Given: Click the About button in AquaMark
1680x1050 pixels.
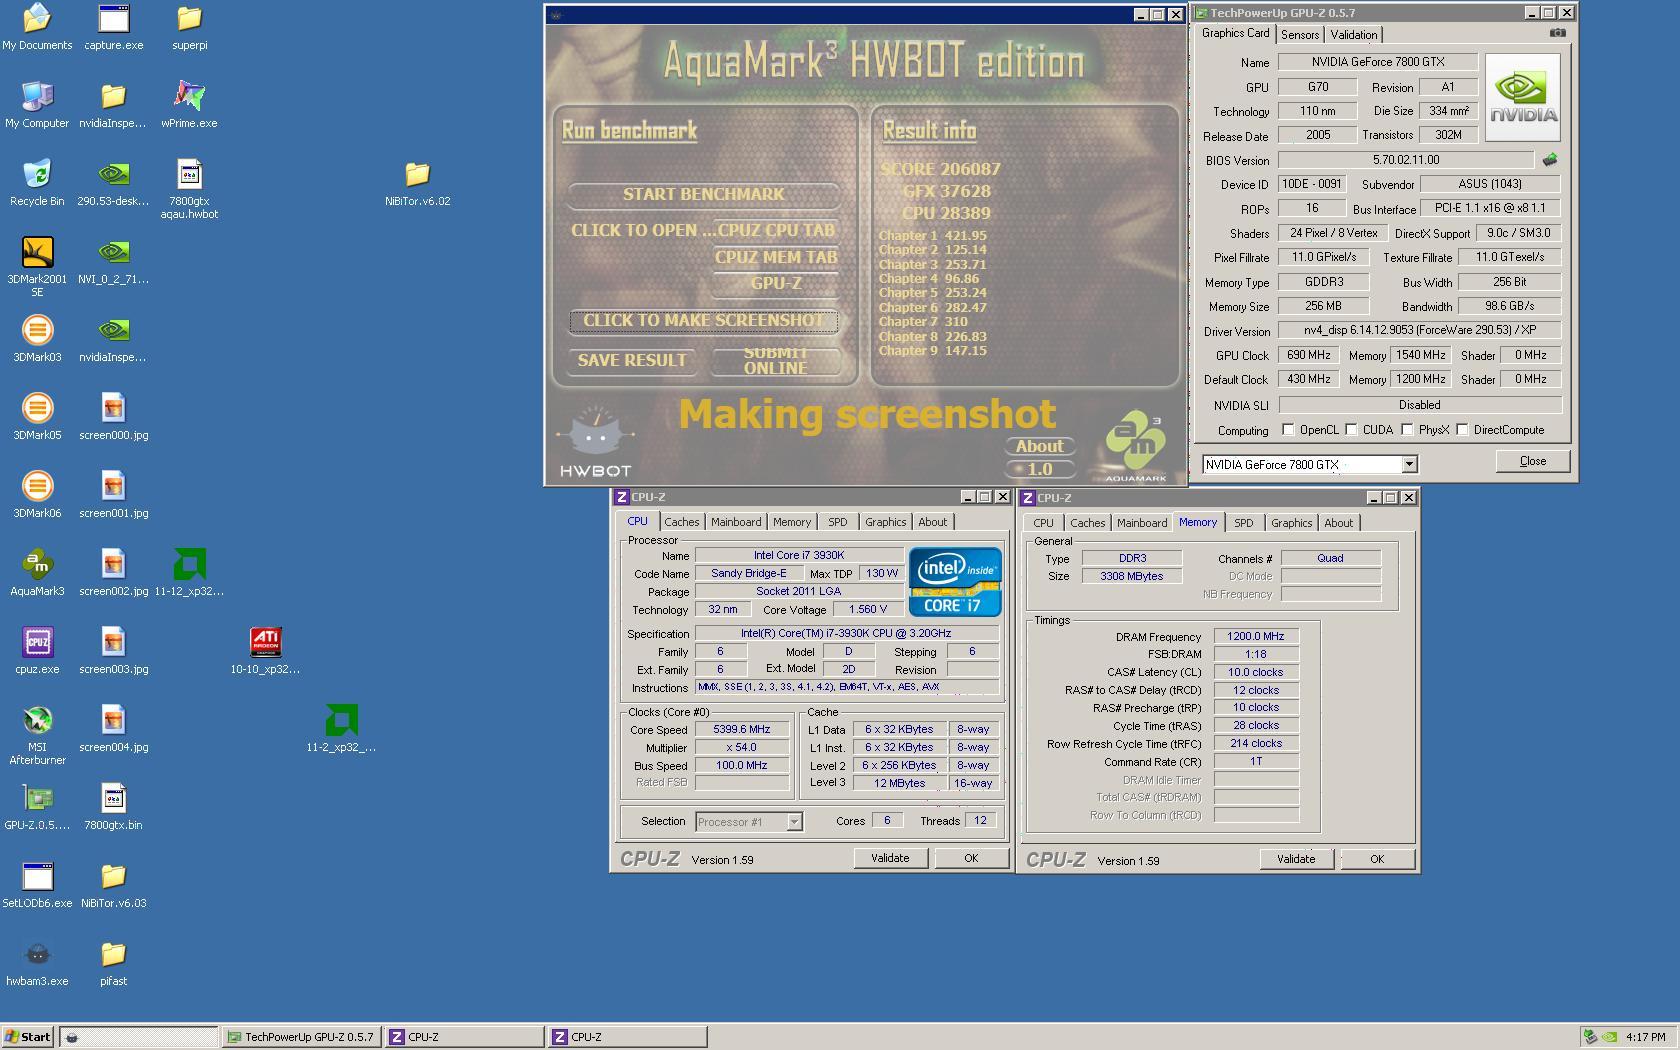Looking at the screenshot, I should [x=1040, y=446].
